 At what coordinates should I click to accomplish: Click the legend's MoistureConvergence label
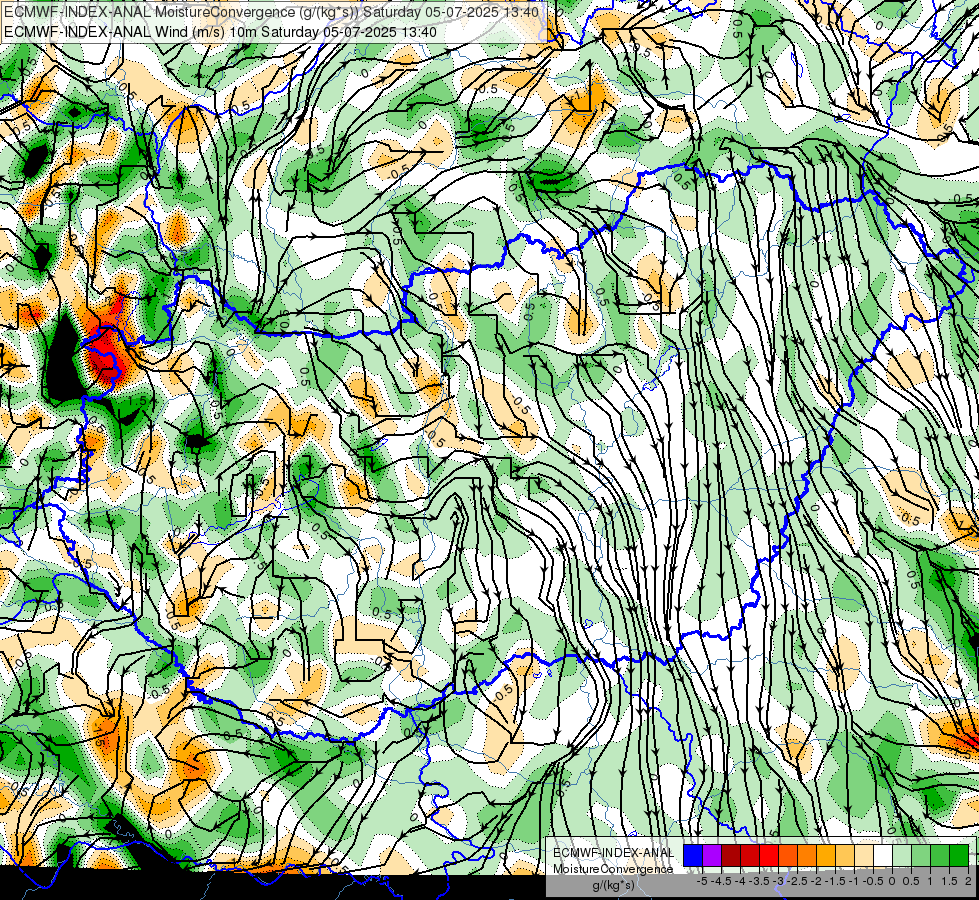click(x=613, y=869)
